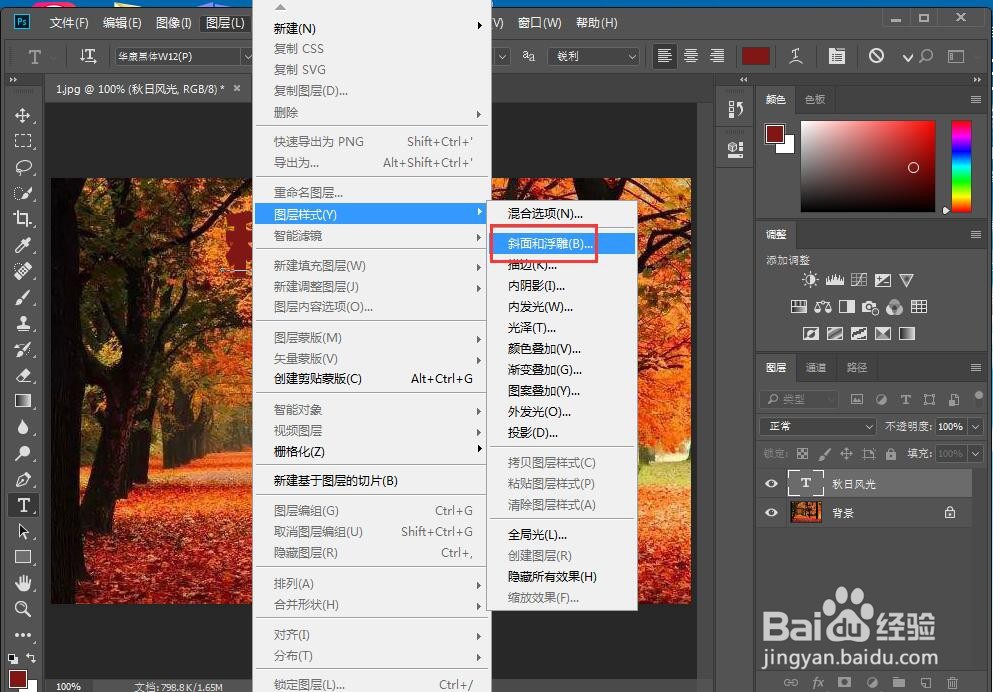Click the Levels adjustment icon
The height and width of the screenshot is (692, 993).
(835, 280)
